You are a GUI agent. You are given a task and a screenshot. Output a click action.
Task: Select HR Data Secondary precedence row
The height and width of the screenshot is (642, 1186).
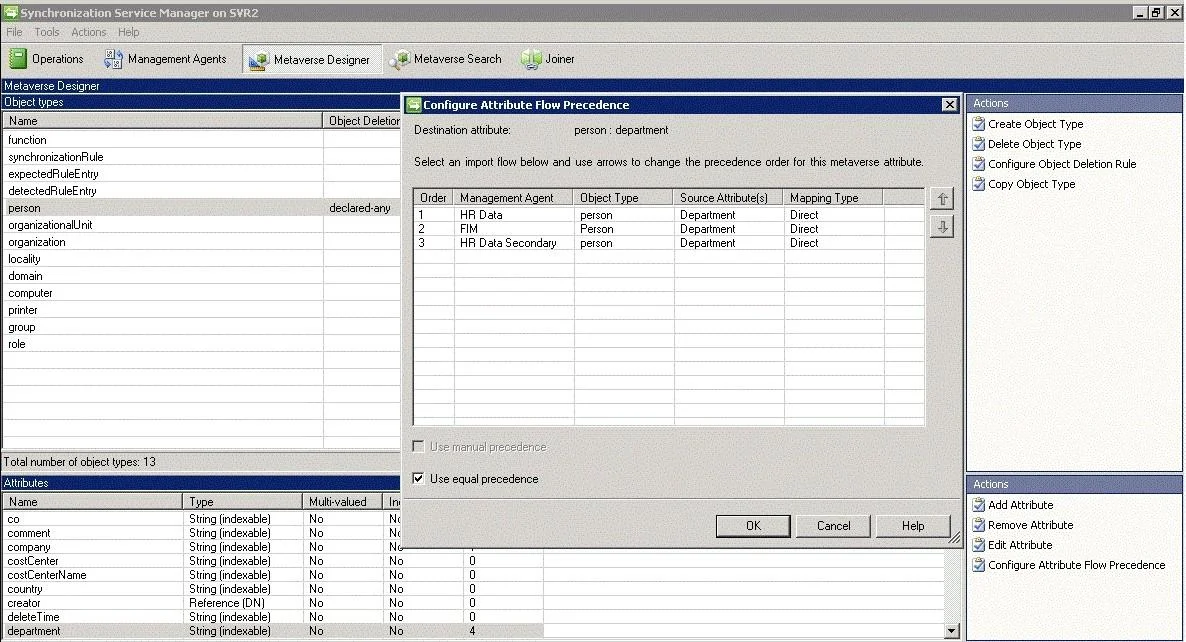coord(669,243)
